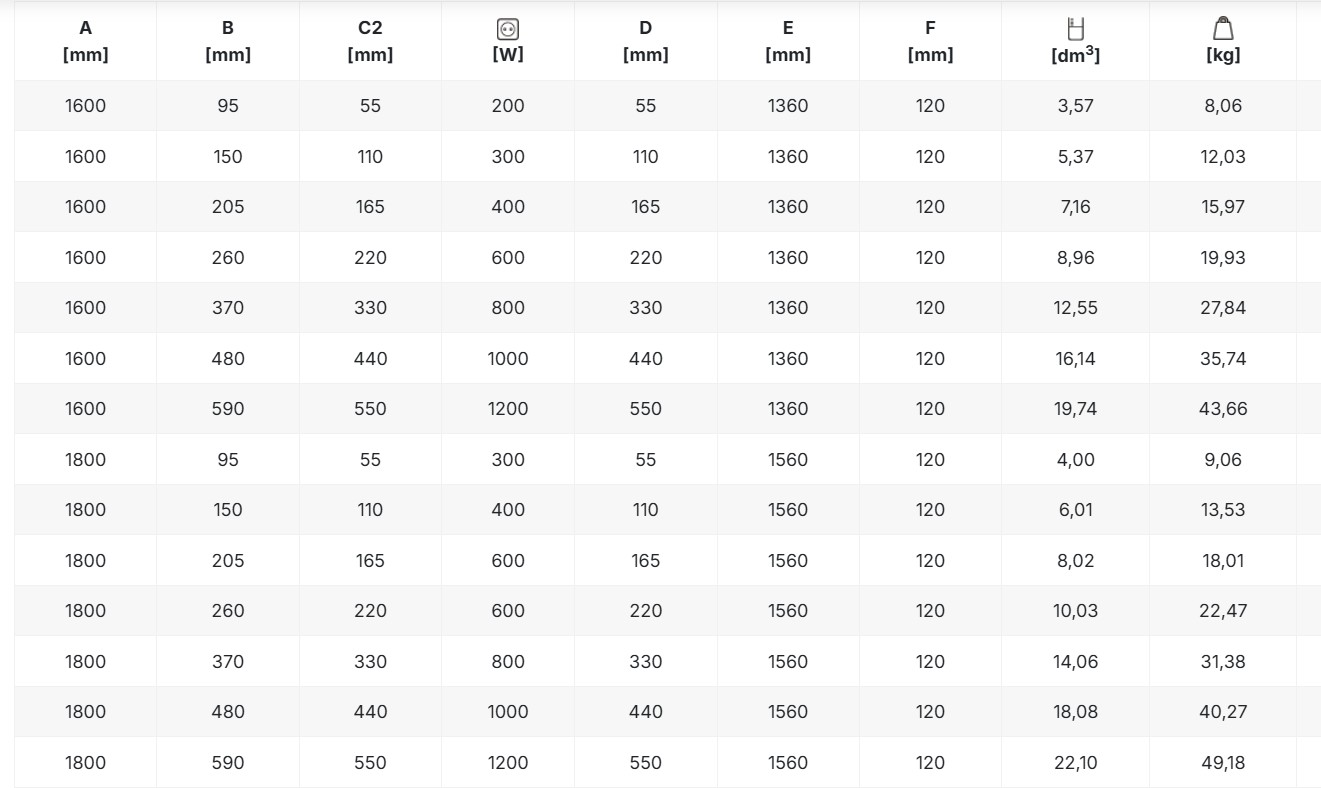Screen dimensions: 1321x788
Task: Select the A [mm] column header
Action: (85, 42)
